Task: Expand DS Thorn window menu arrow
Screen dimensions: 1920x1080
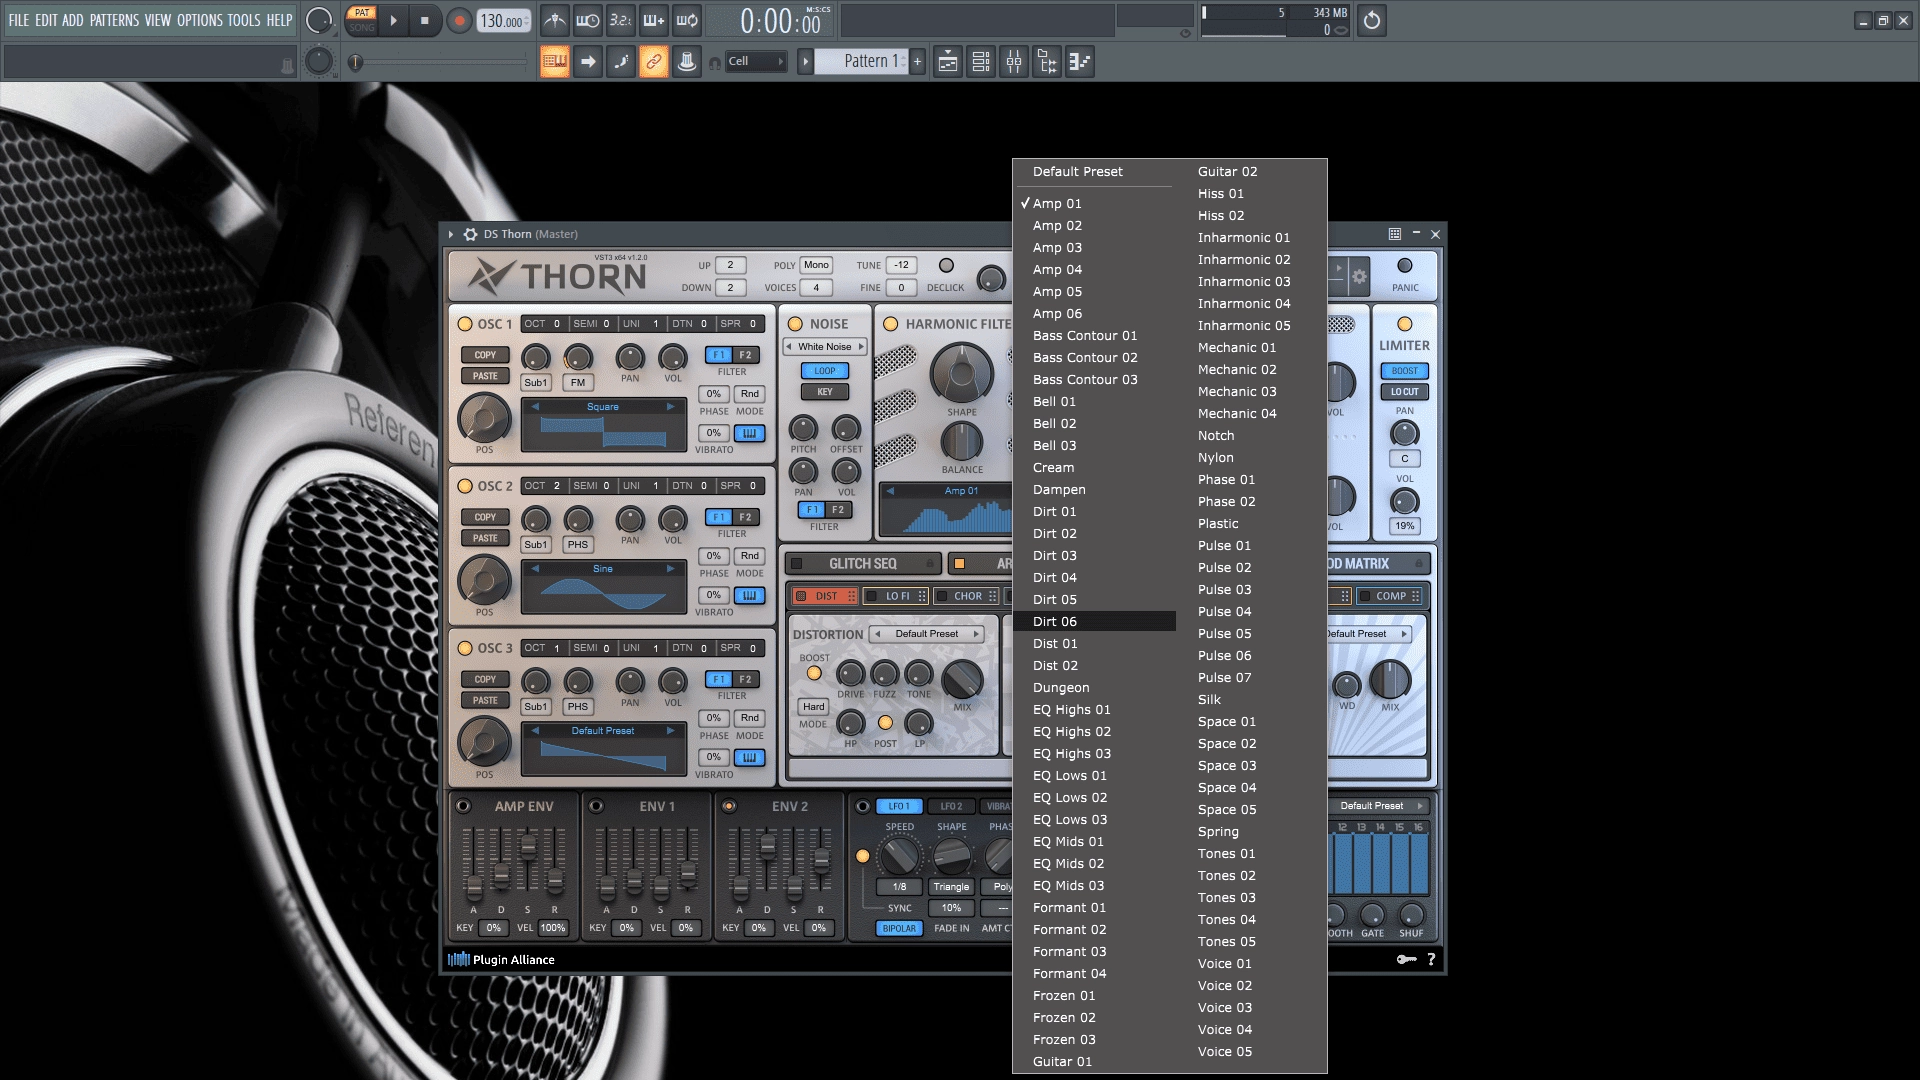Action: point(451,234)
